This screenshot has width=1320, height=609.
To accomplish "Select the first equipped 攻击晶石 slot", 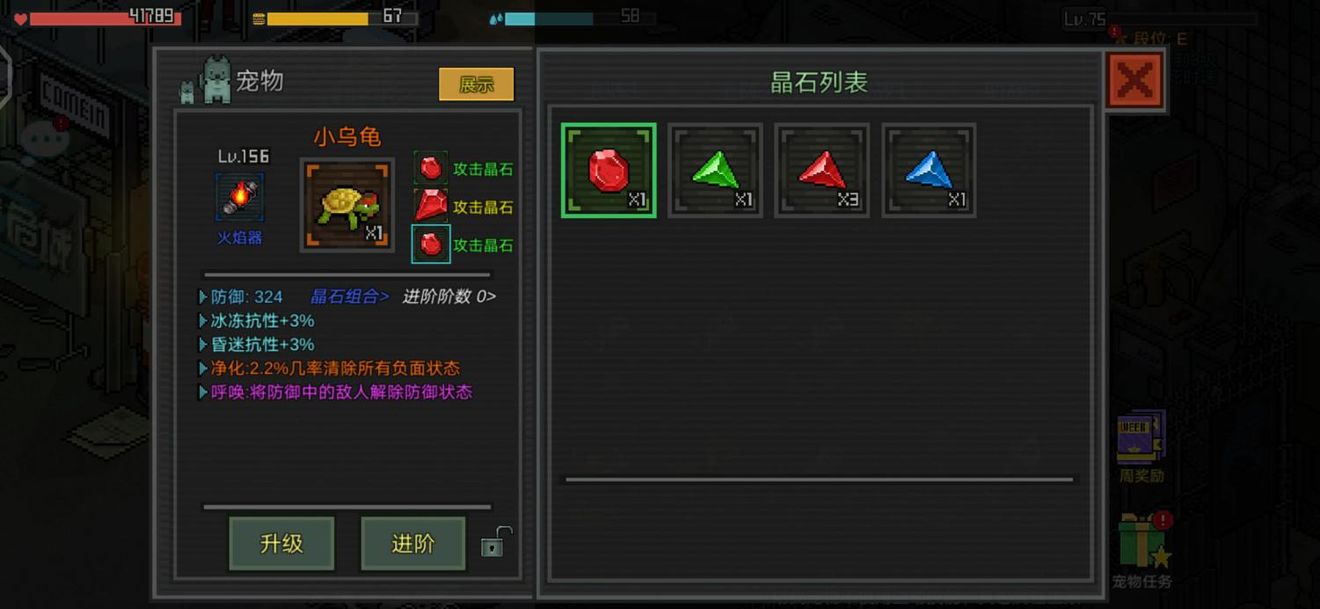I will click(x=431, y=168).
